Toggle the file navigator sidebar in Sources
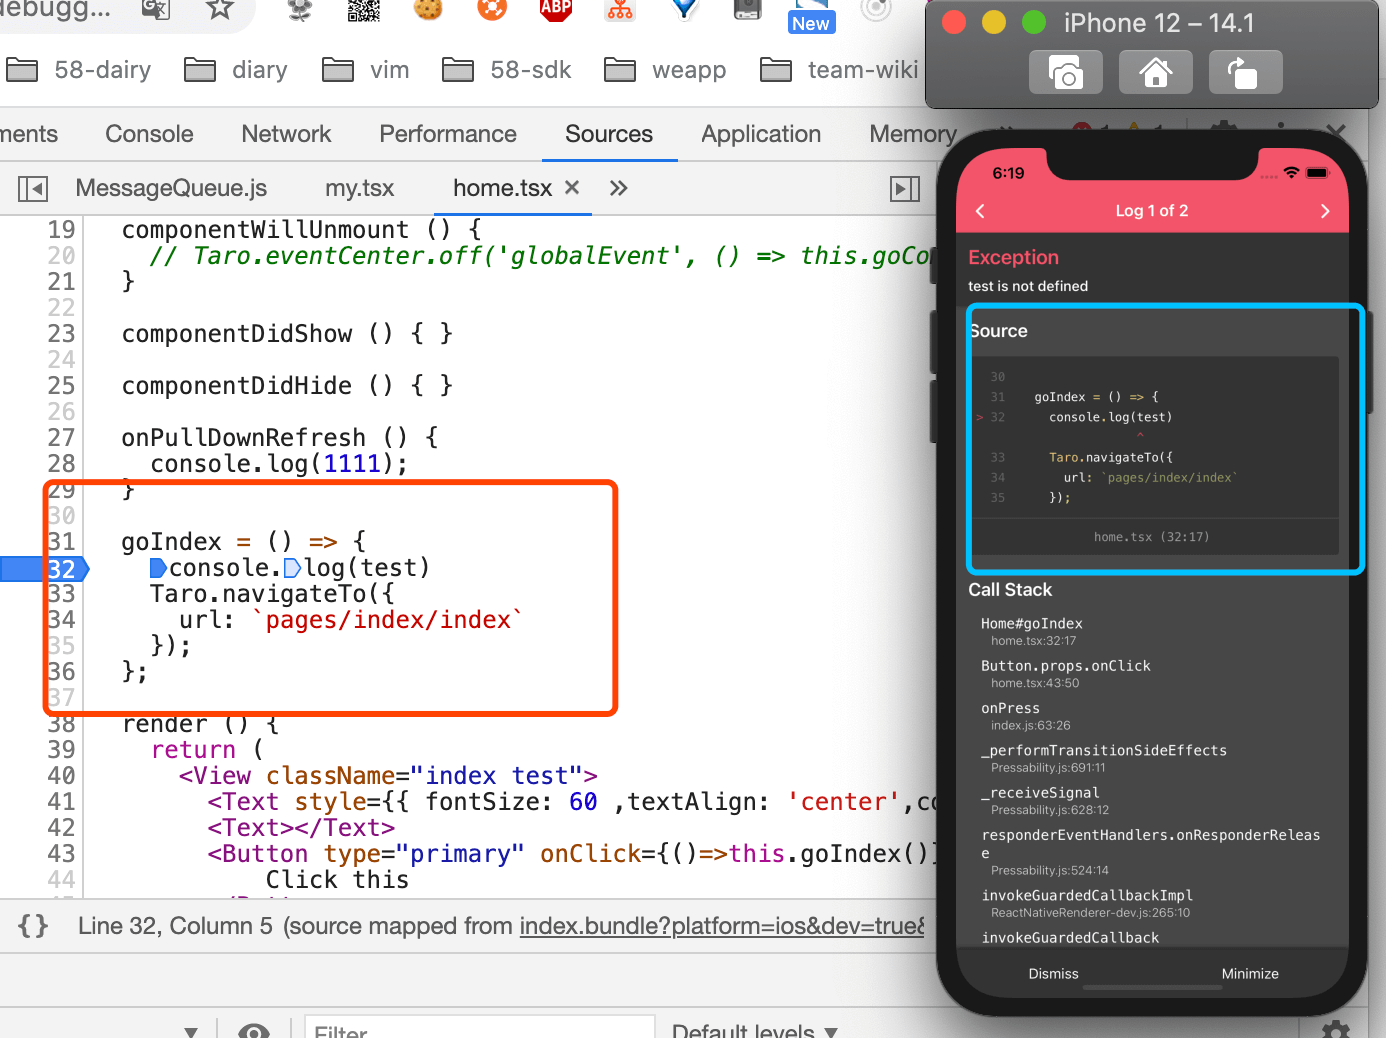The height and width of the screenshot is (1038, 1386). 33,188
